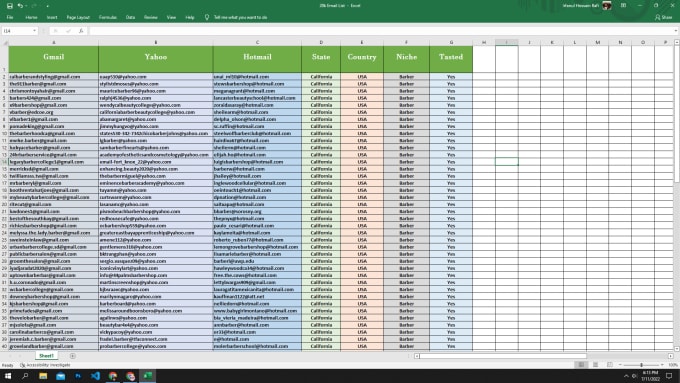The image size is (680, 383).
Task: Click the Niche header cell
Action: (406, 59)
